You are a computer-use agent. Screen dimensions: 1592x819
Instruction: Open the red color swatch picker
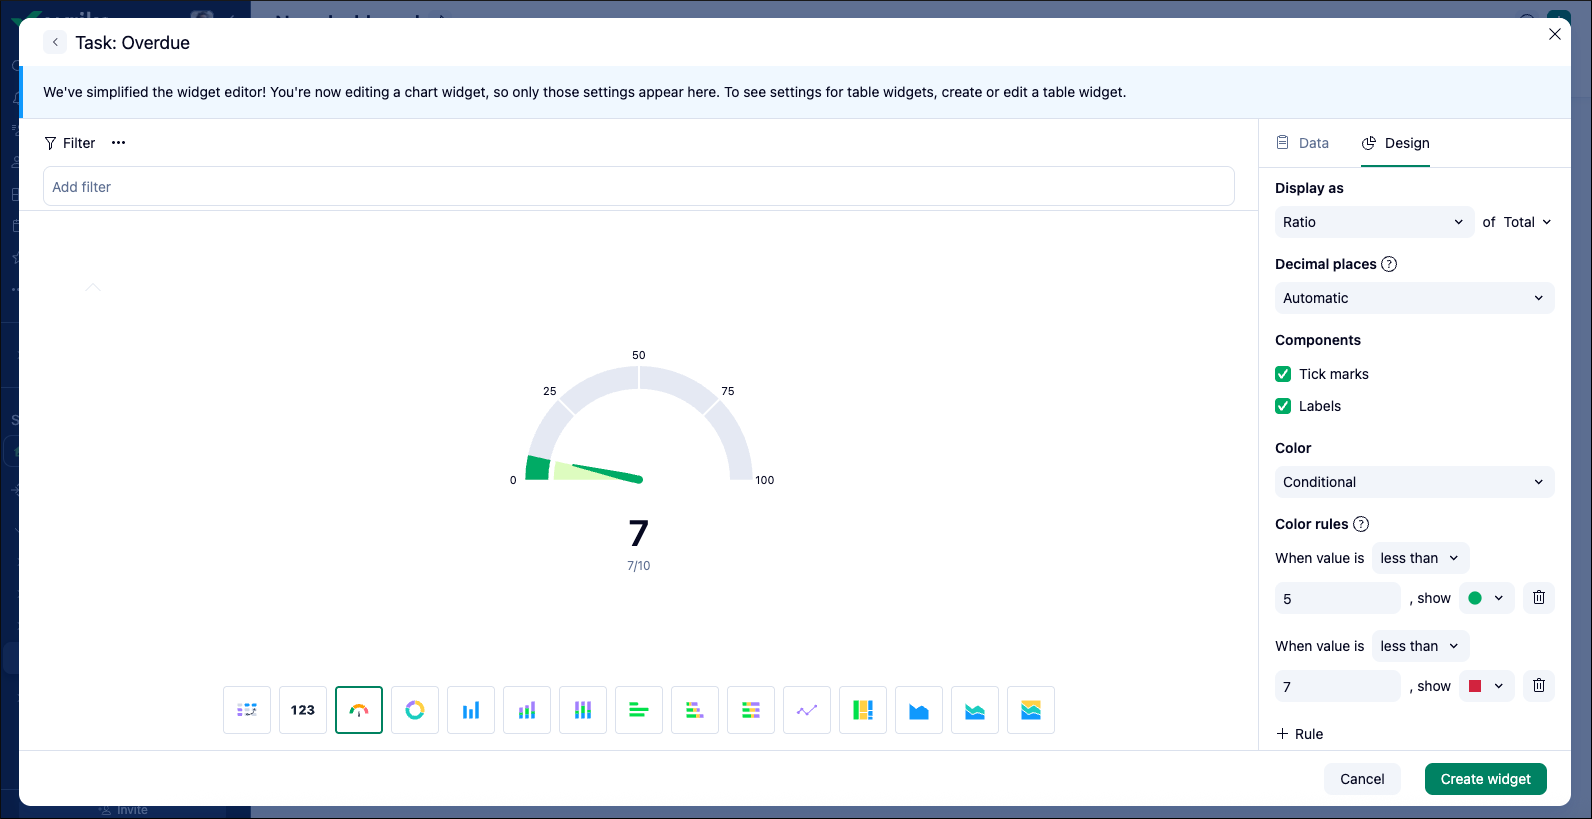(1486, 686)
